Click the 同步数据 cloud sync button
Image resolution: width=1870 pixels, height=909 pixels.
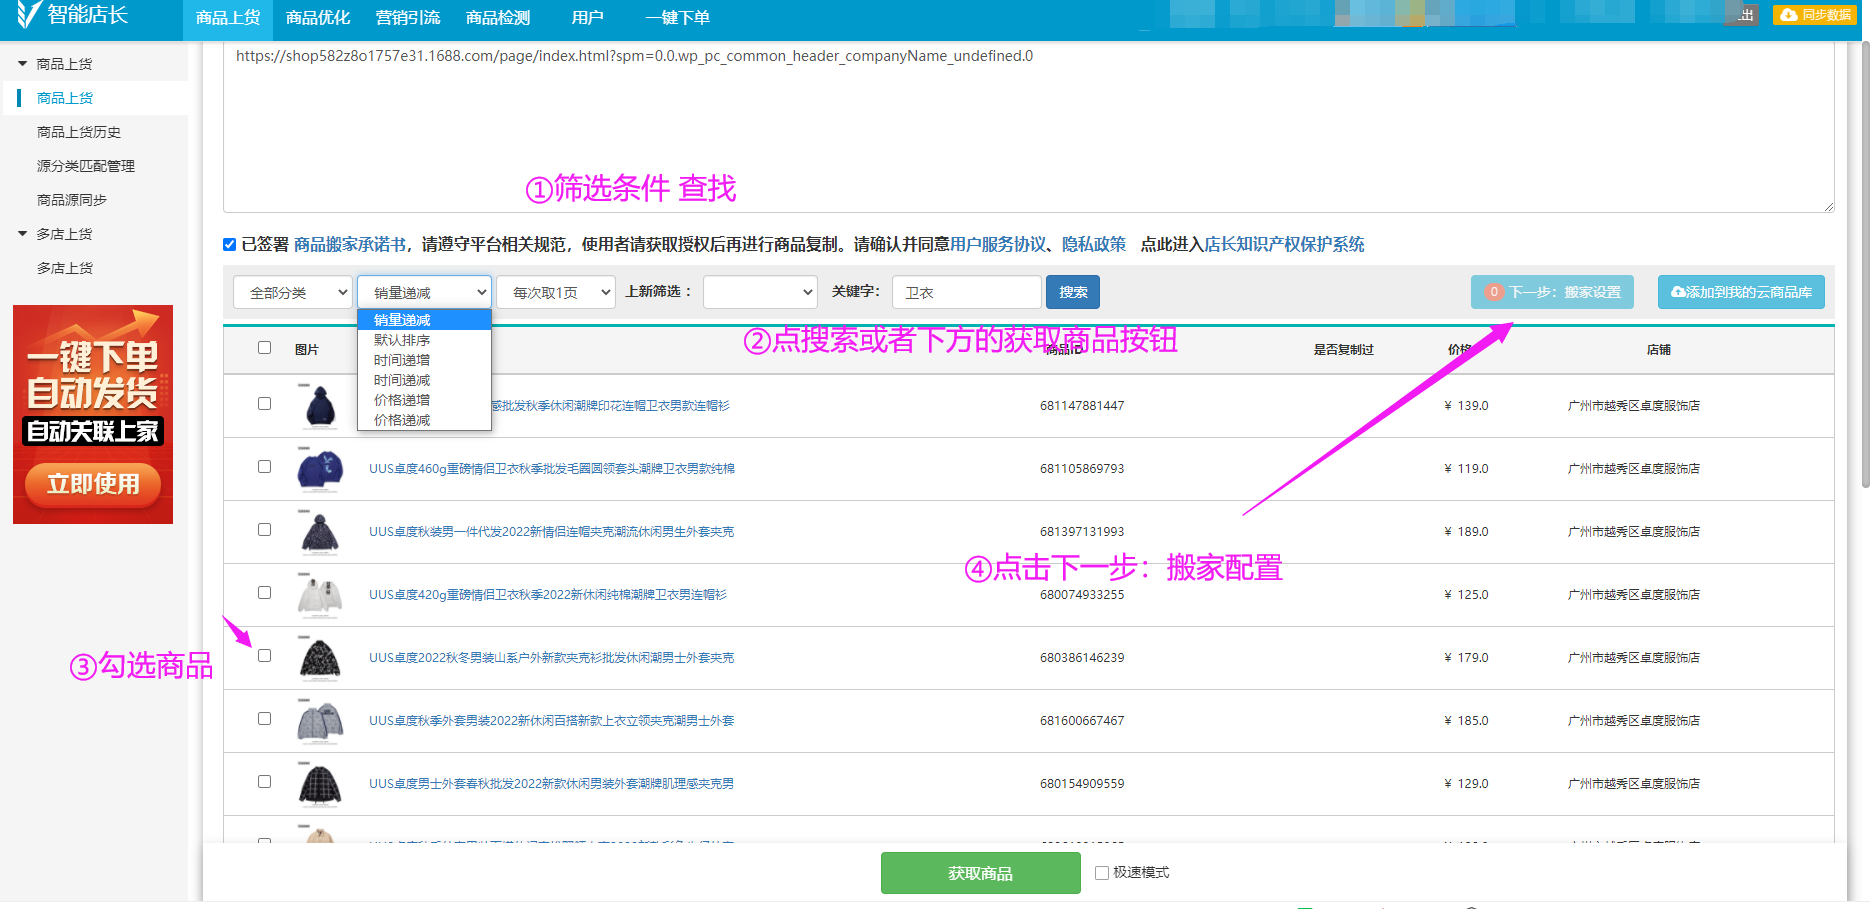[x=1815, y=15]
